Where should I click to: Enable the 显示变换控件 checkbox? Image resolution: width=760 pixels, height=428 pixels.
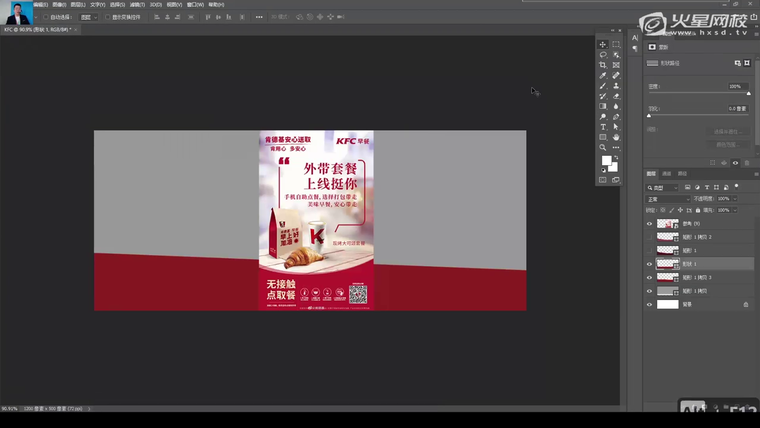pyautogui.click(x=108, y=17)
